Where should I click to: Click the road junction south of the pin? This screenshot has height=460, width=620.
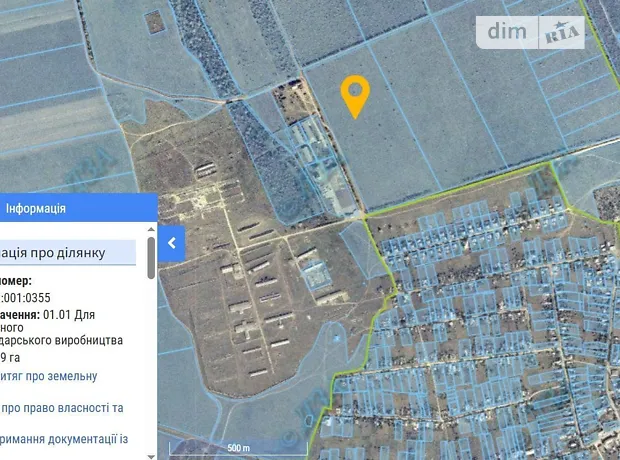coord(359,213)
